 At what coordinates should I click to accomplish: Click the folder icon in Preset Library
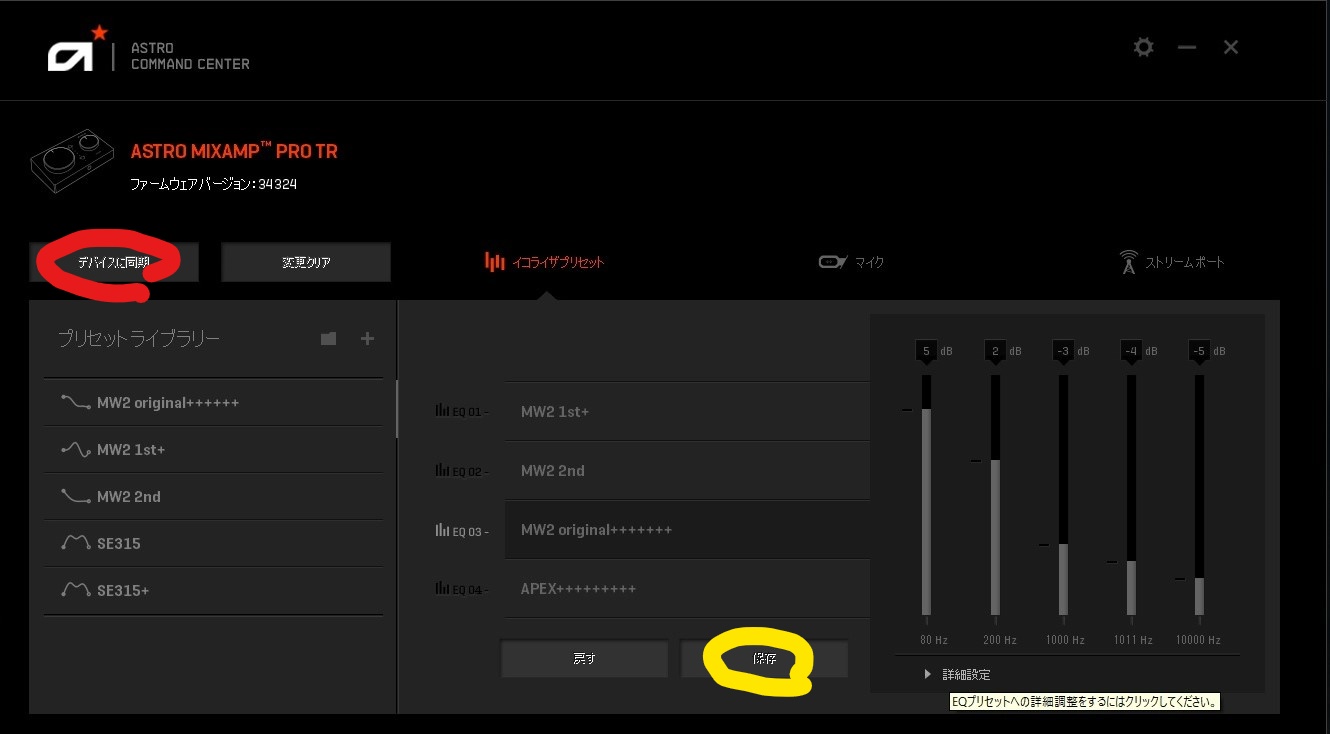(328, 339)
